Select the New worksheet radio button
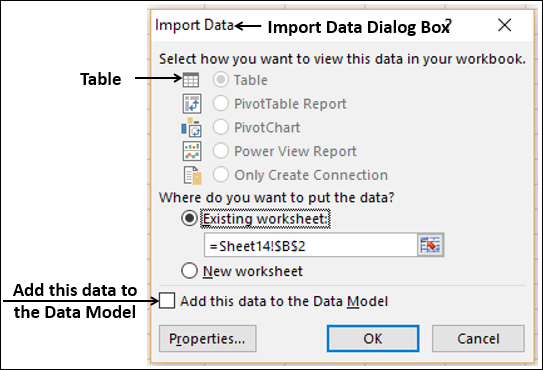The height and width of the screenshot is (370, 543). pos(189,271)
